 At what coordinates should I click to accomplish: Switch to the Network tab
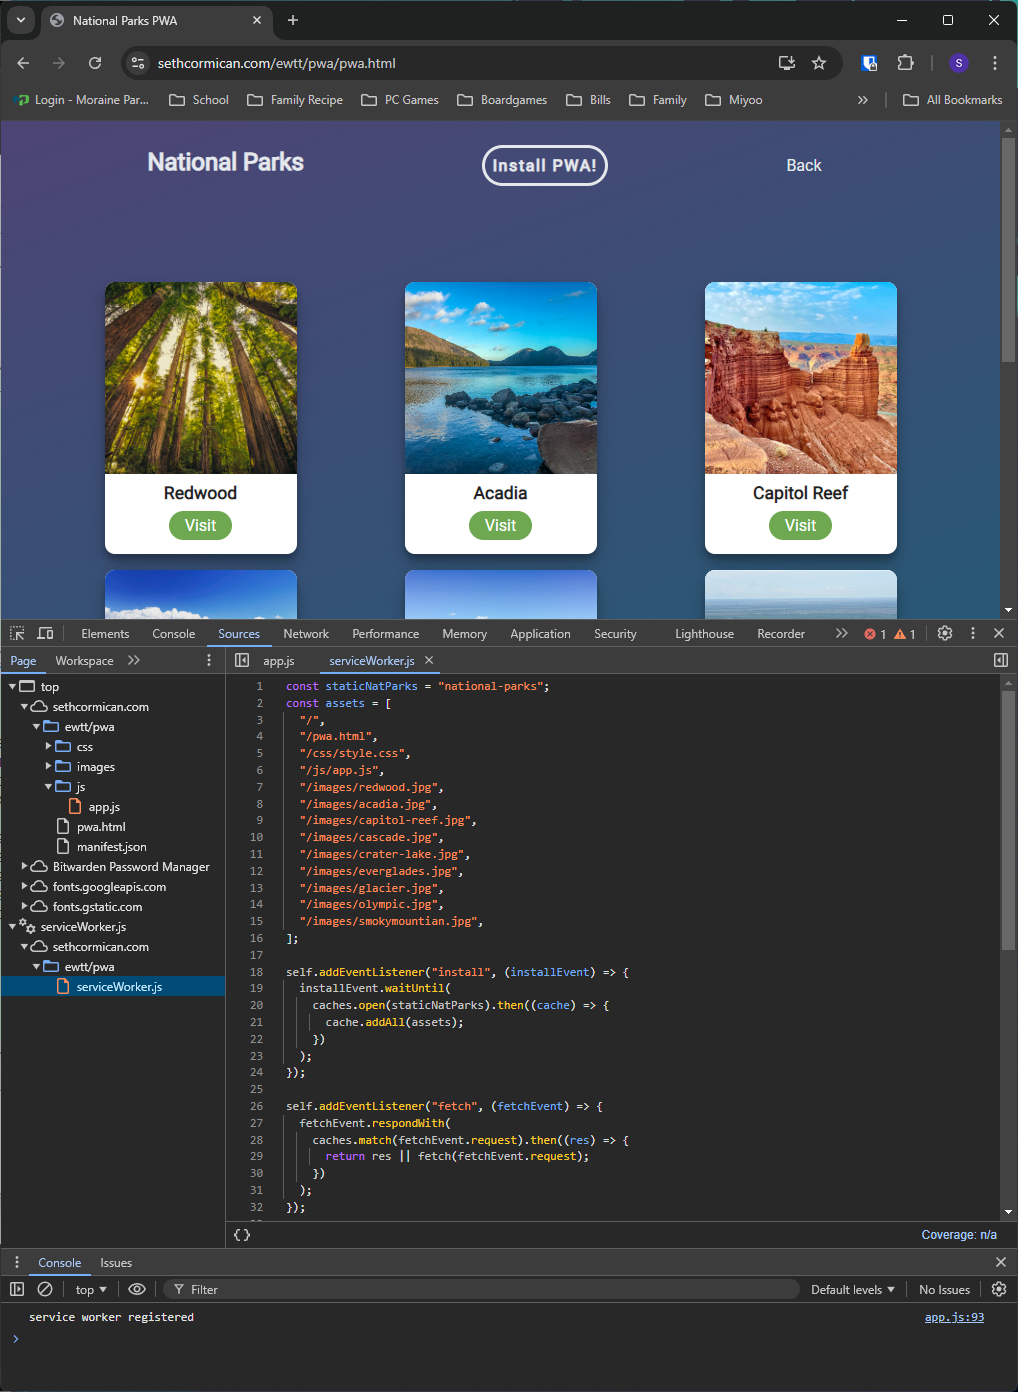305,633
